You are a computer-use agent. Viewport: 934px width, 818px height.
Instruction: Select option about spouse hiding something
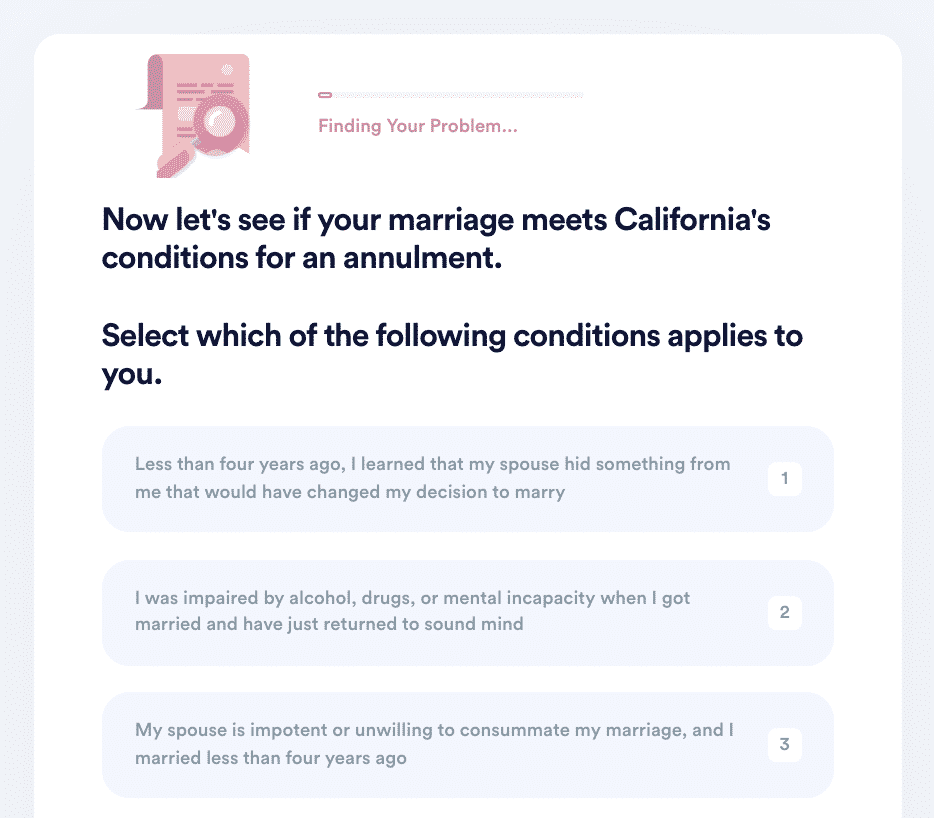click(x=468, y=478)
